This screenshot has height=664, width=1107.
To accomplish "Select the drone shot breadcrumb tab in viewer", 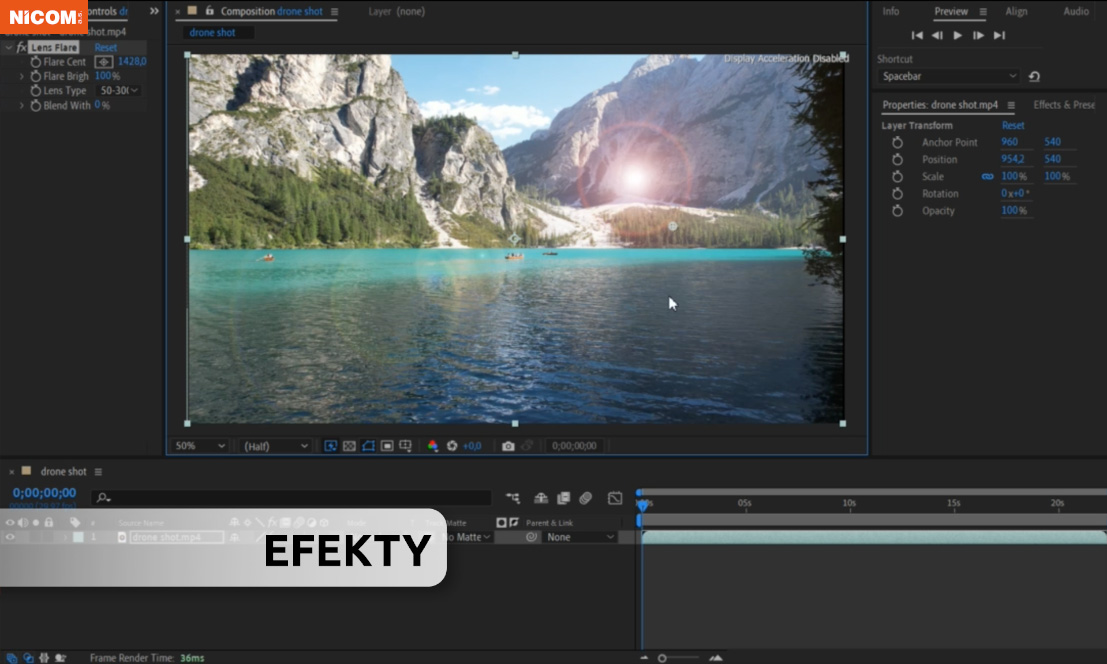I will click(212, 32).
